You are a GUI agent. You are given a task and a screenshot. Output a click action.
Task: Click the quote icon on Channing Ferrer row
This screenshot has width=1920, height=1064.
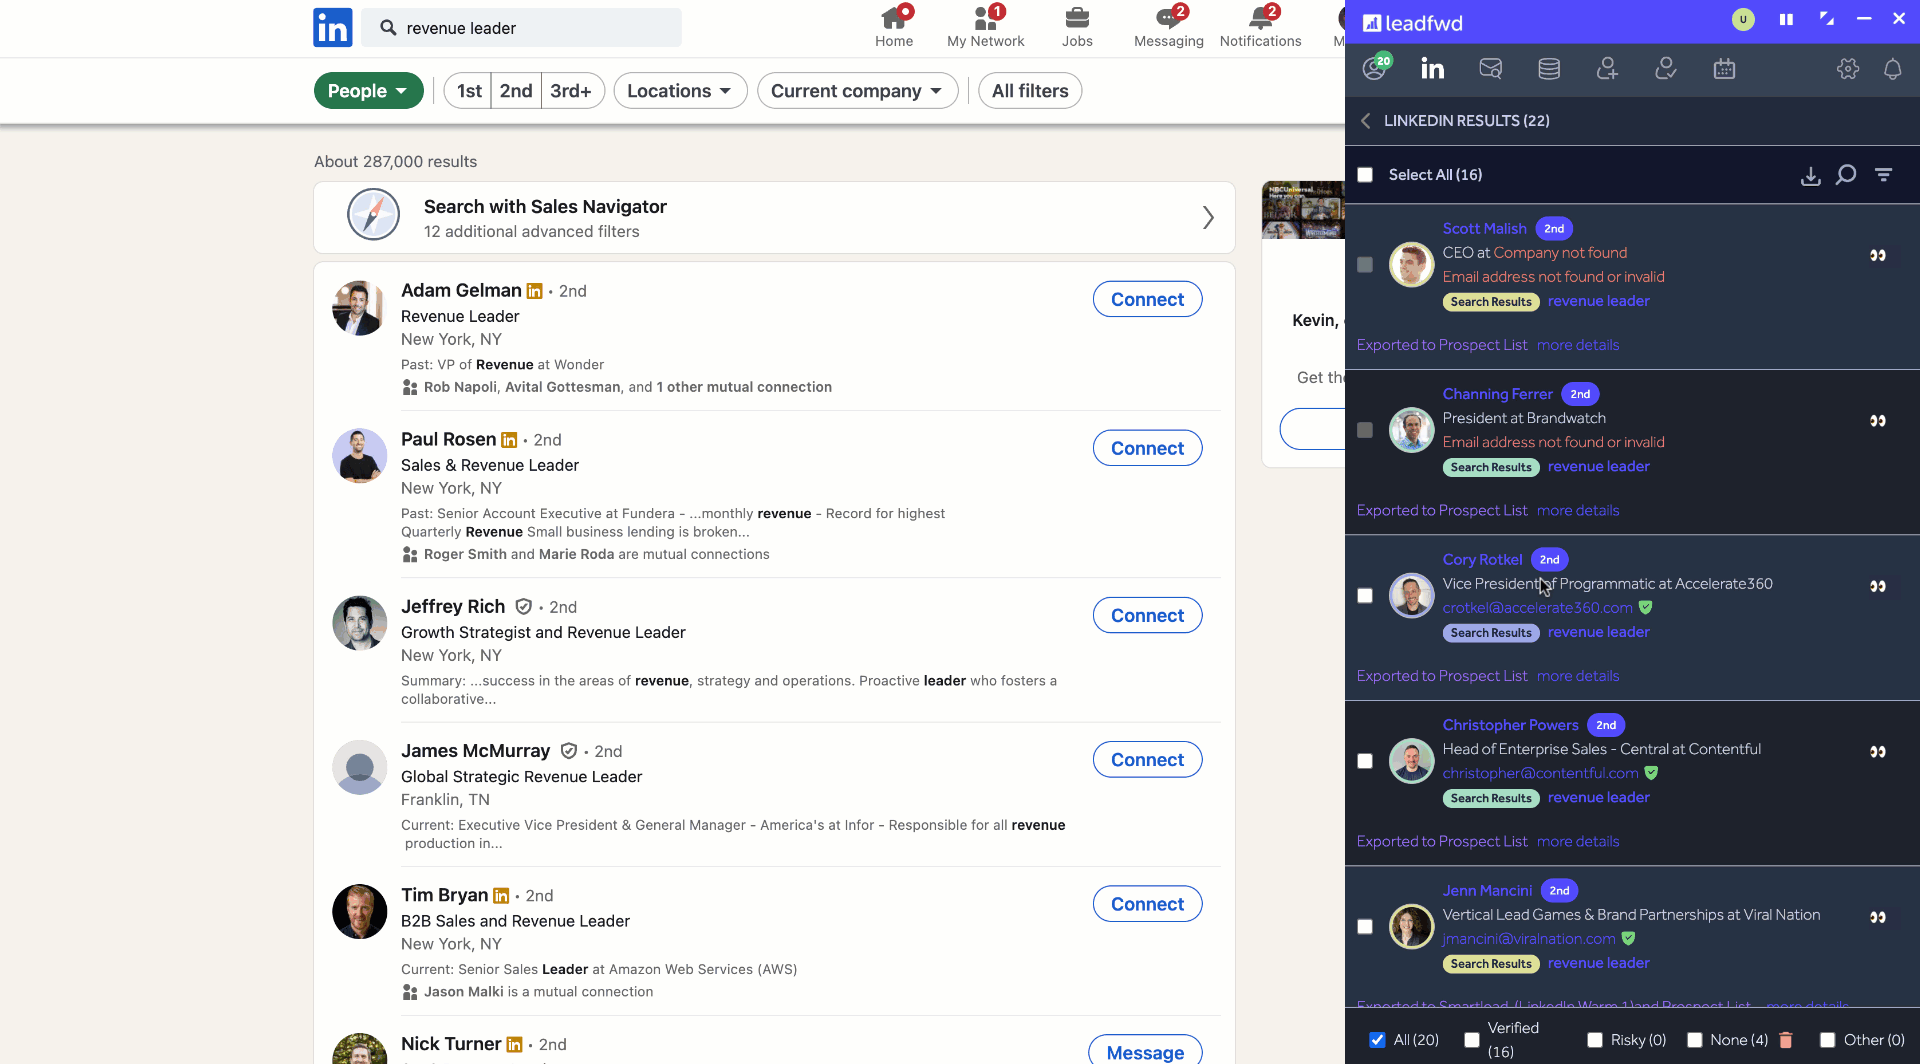1878,421
